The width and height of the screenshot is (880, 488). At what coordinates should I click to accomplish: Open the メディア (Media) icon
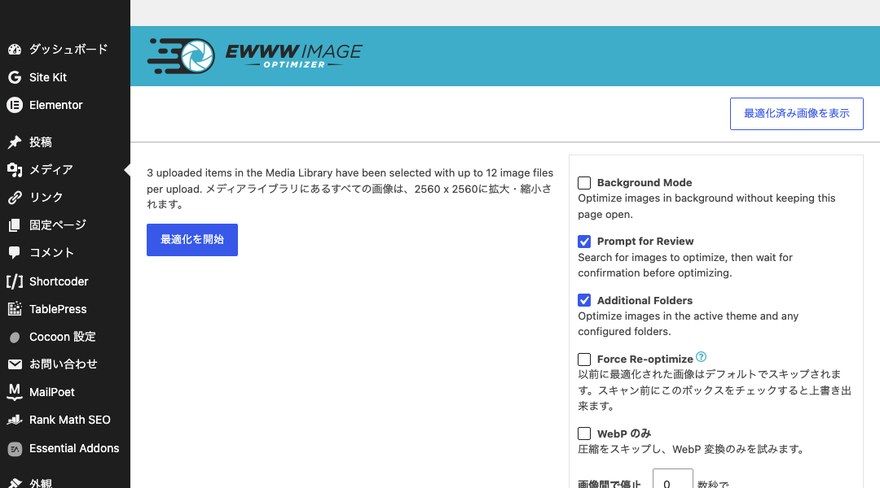click(15, 169)
